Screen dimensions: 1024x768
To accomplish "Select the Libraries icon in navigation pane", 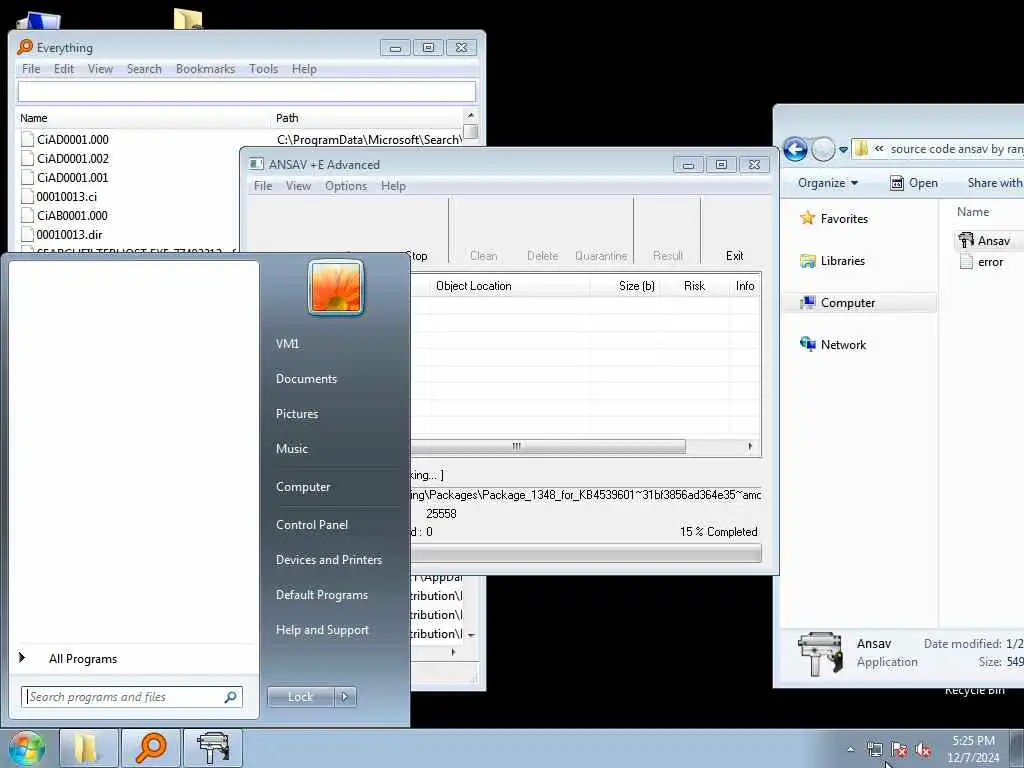I will pos(808,261).
